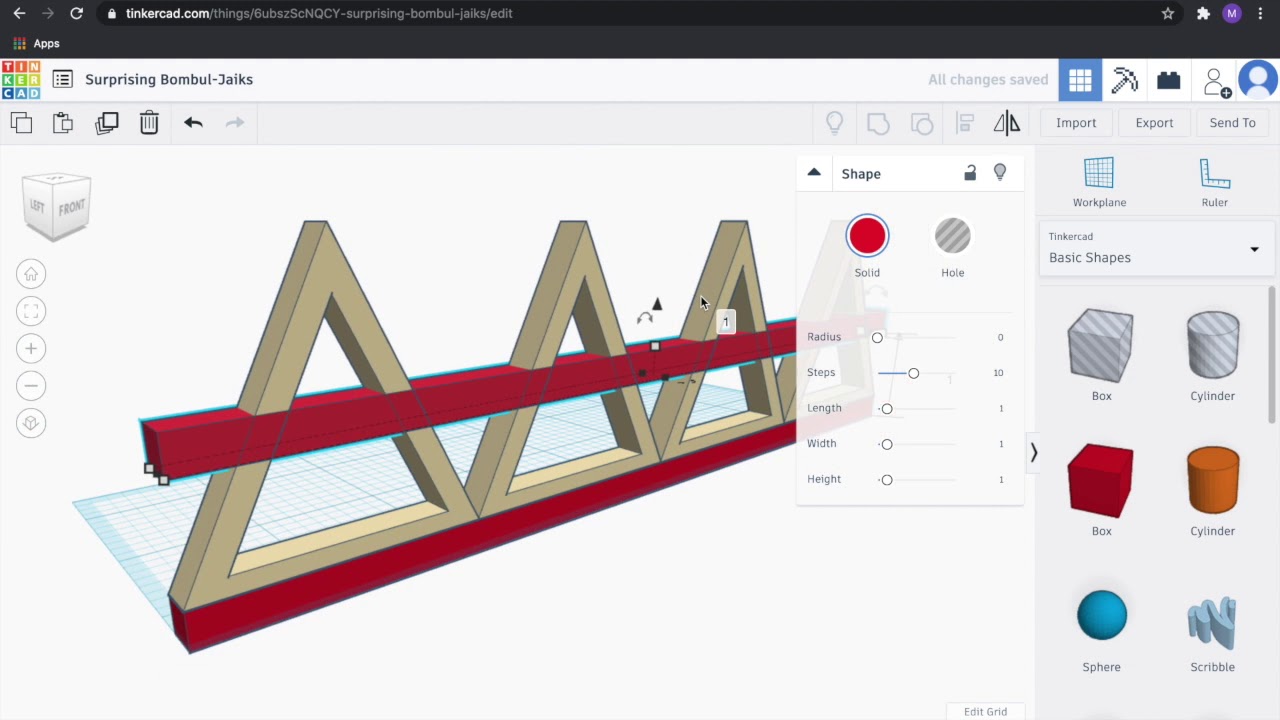1280x720 pixels.
Task: Click the Length slider handle
Action: pos(886,409)
